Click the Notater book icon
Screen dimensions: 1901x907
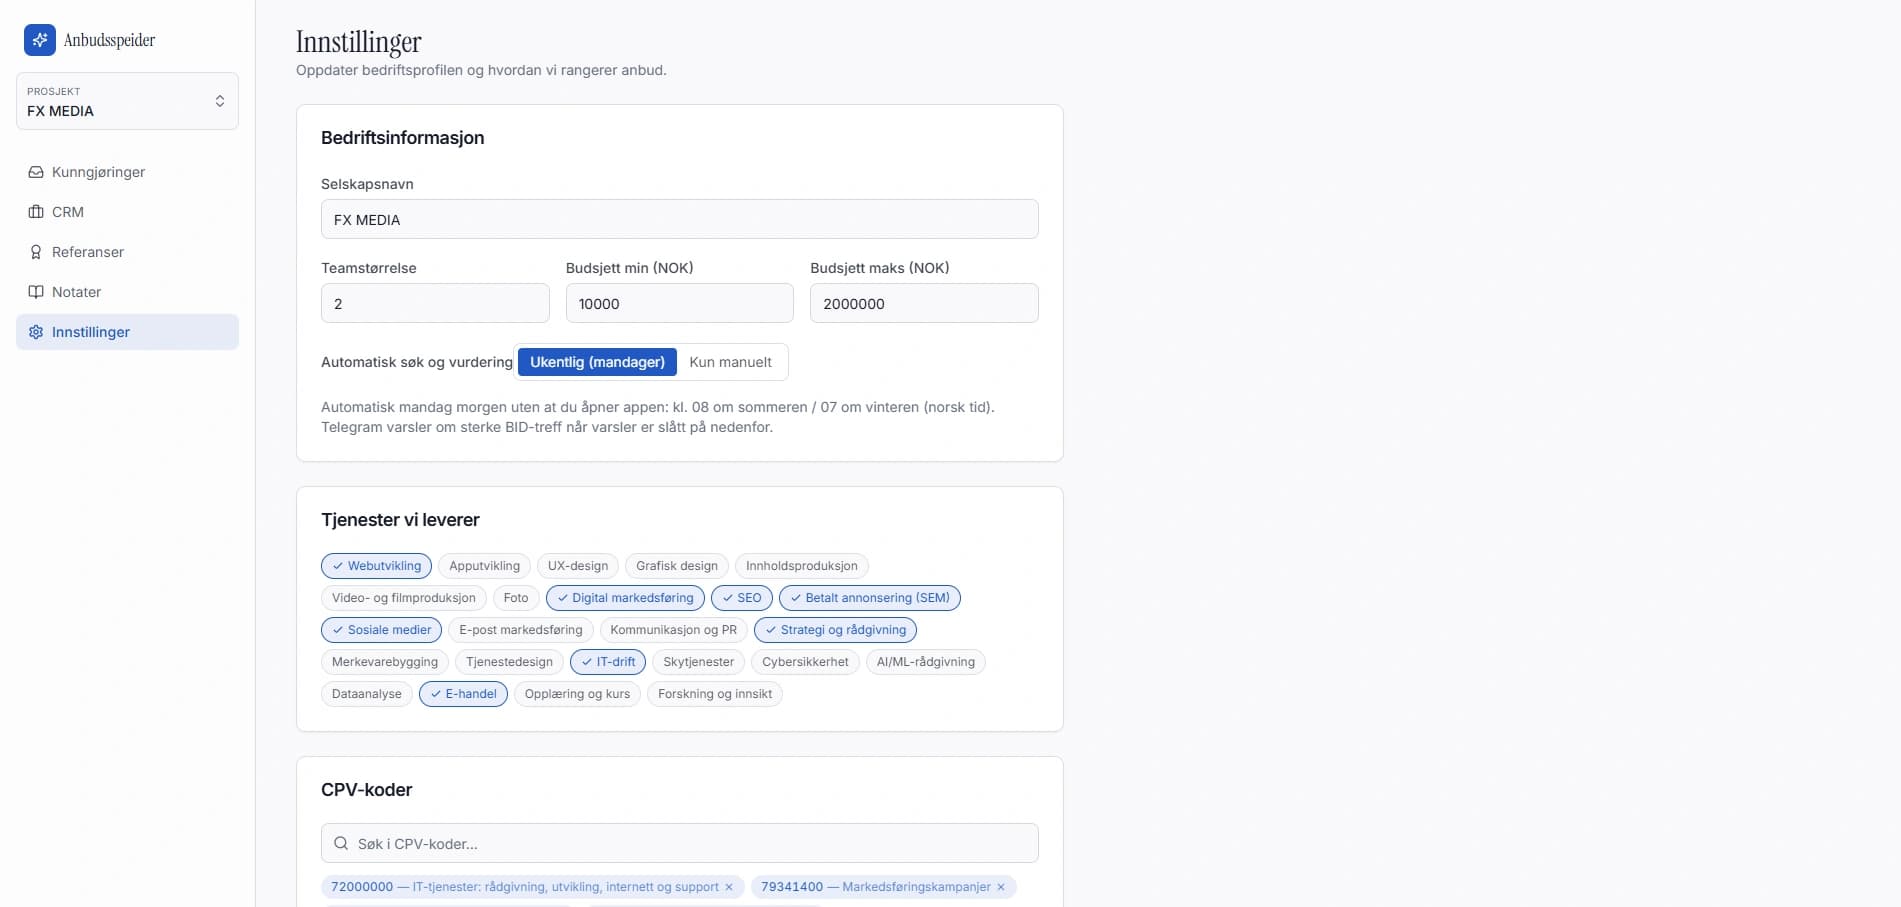(36, 292)
